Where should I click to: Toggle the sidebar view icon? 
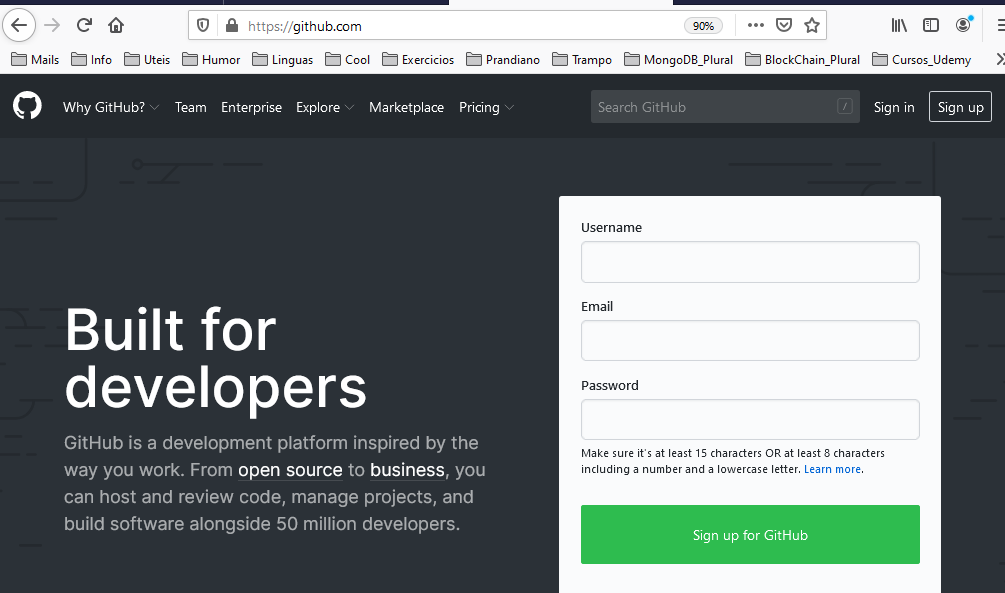(x=931, y=26)
